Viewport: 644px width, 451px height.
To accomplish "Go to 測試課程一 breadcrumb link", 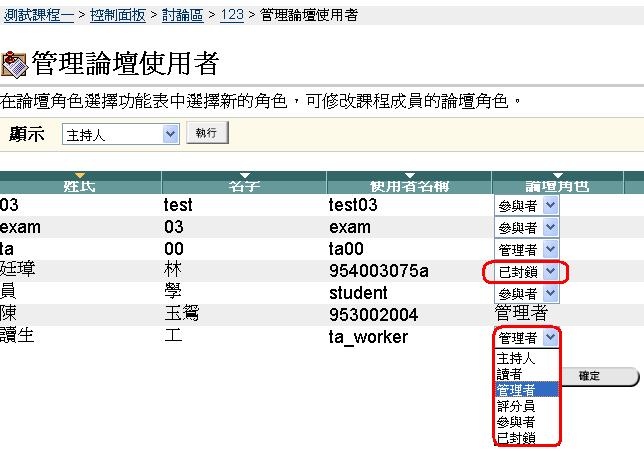I will tap(37, 15).
